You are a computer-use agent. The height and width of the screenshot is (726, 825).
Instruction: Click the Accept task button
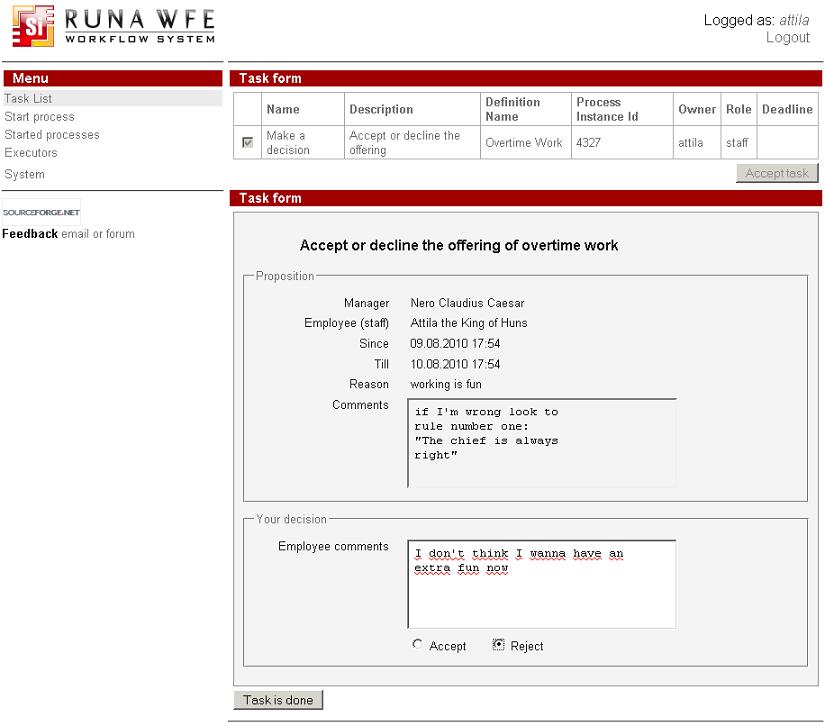(x=777, y=172)
